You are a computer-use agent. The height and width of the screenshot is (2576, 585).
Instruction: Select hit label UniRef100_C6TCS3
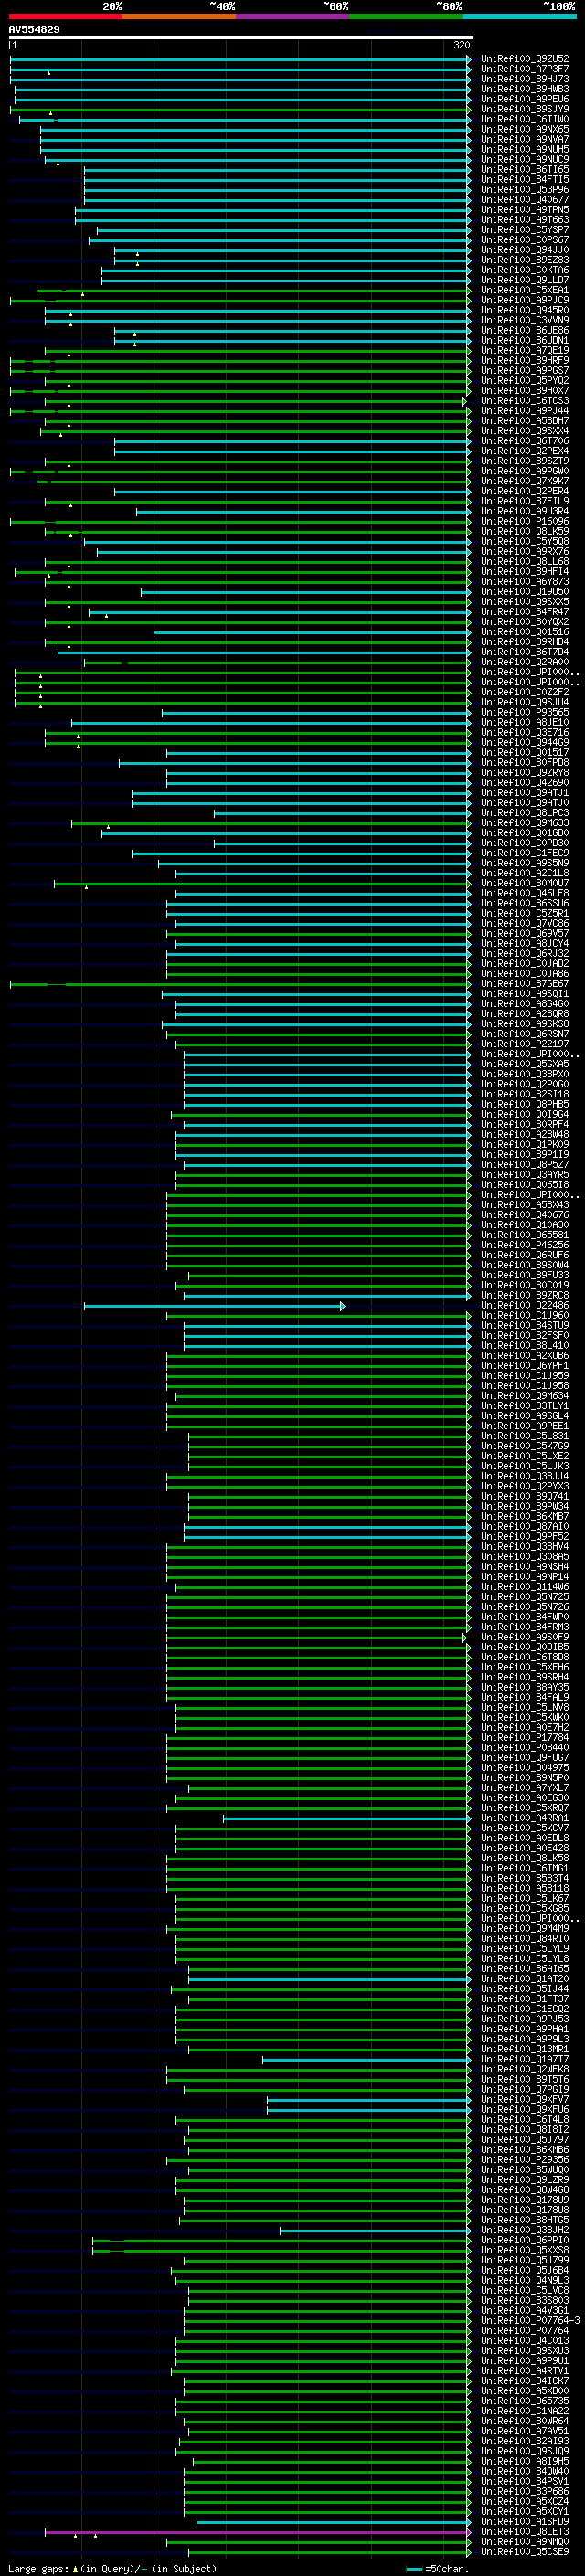click(525, 400)
